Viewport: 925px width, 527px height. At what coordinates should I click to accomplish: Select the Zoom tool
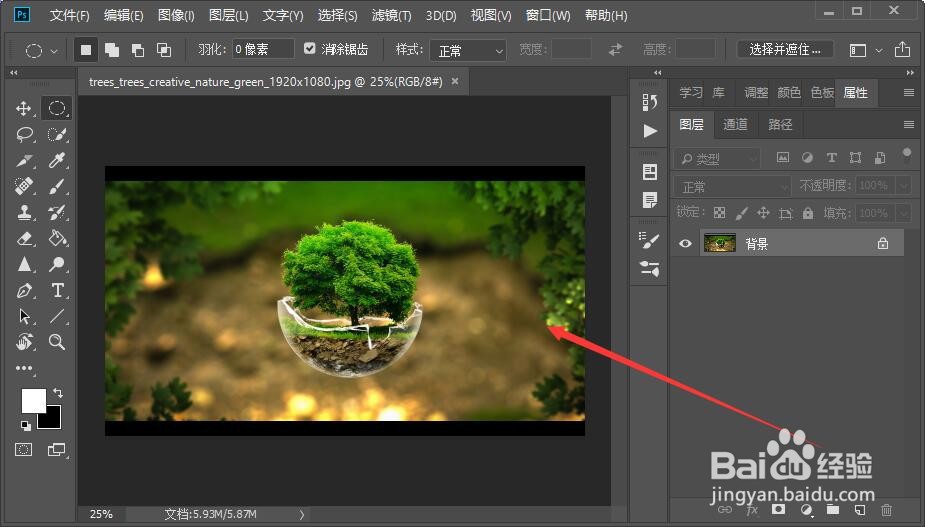pos(57,342)
